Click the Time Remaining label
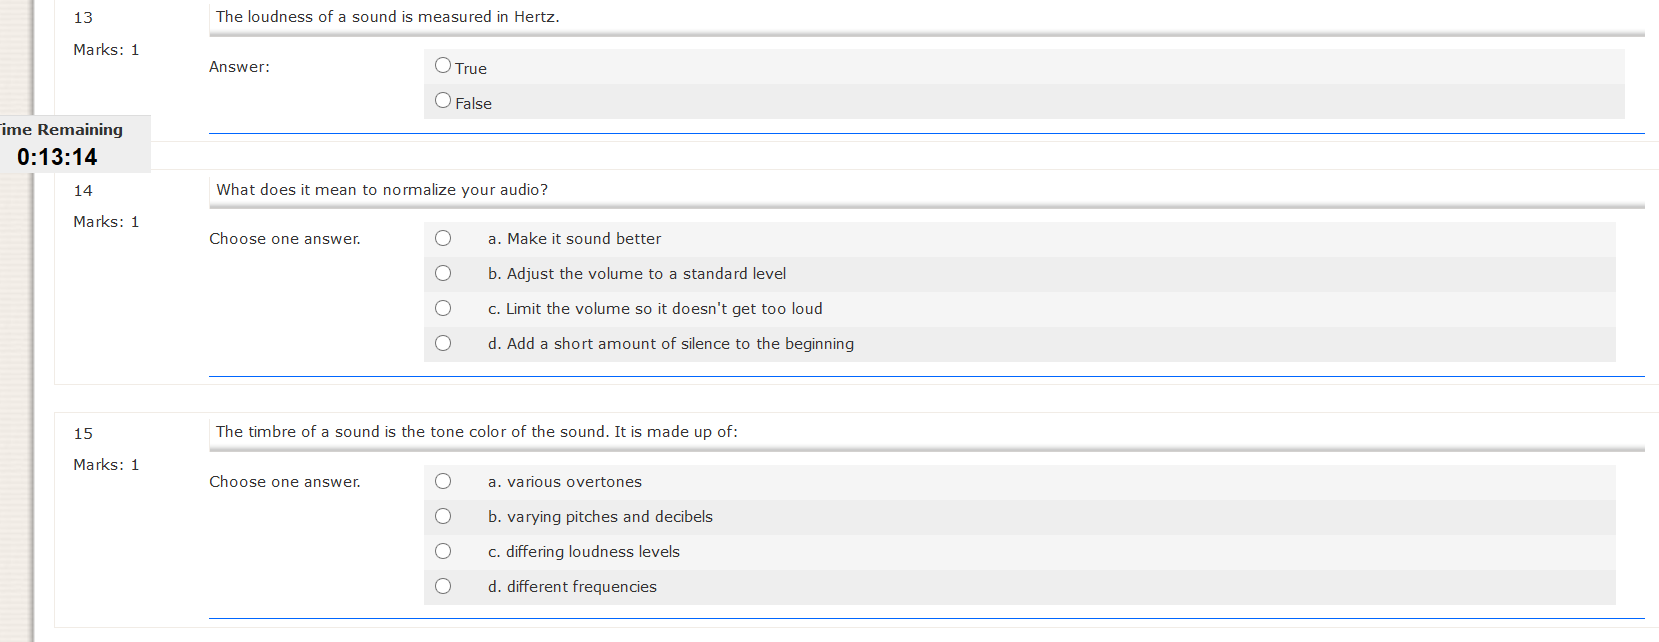This screenshot has width=1659, height=642. point(62,129)
